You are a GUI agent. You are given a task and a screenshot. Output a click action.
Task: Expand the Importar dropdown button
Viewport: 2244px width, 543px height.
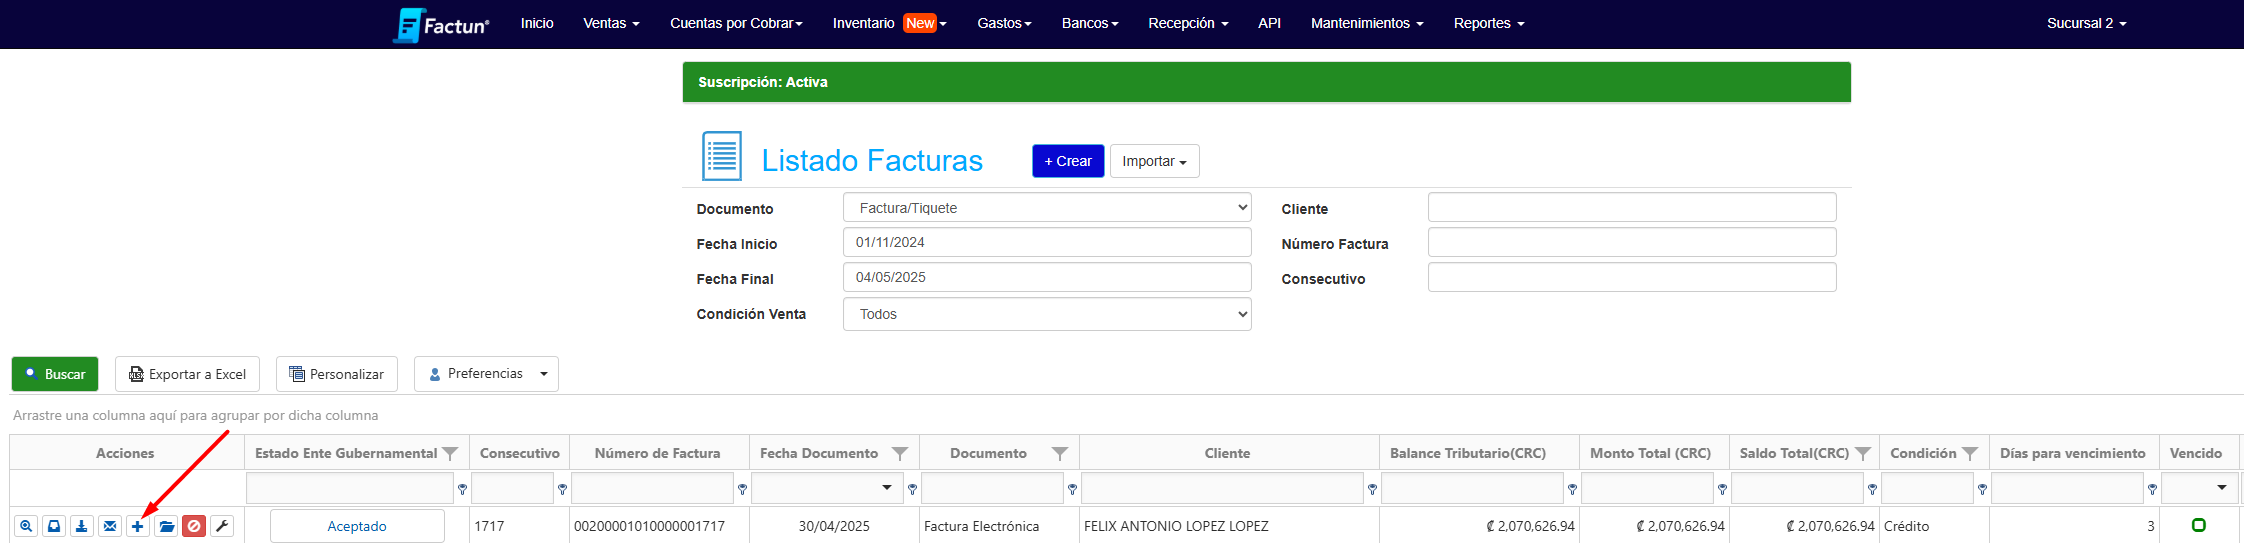[x=1154, y=161]
